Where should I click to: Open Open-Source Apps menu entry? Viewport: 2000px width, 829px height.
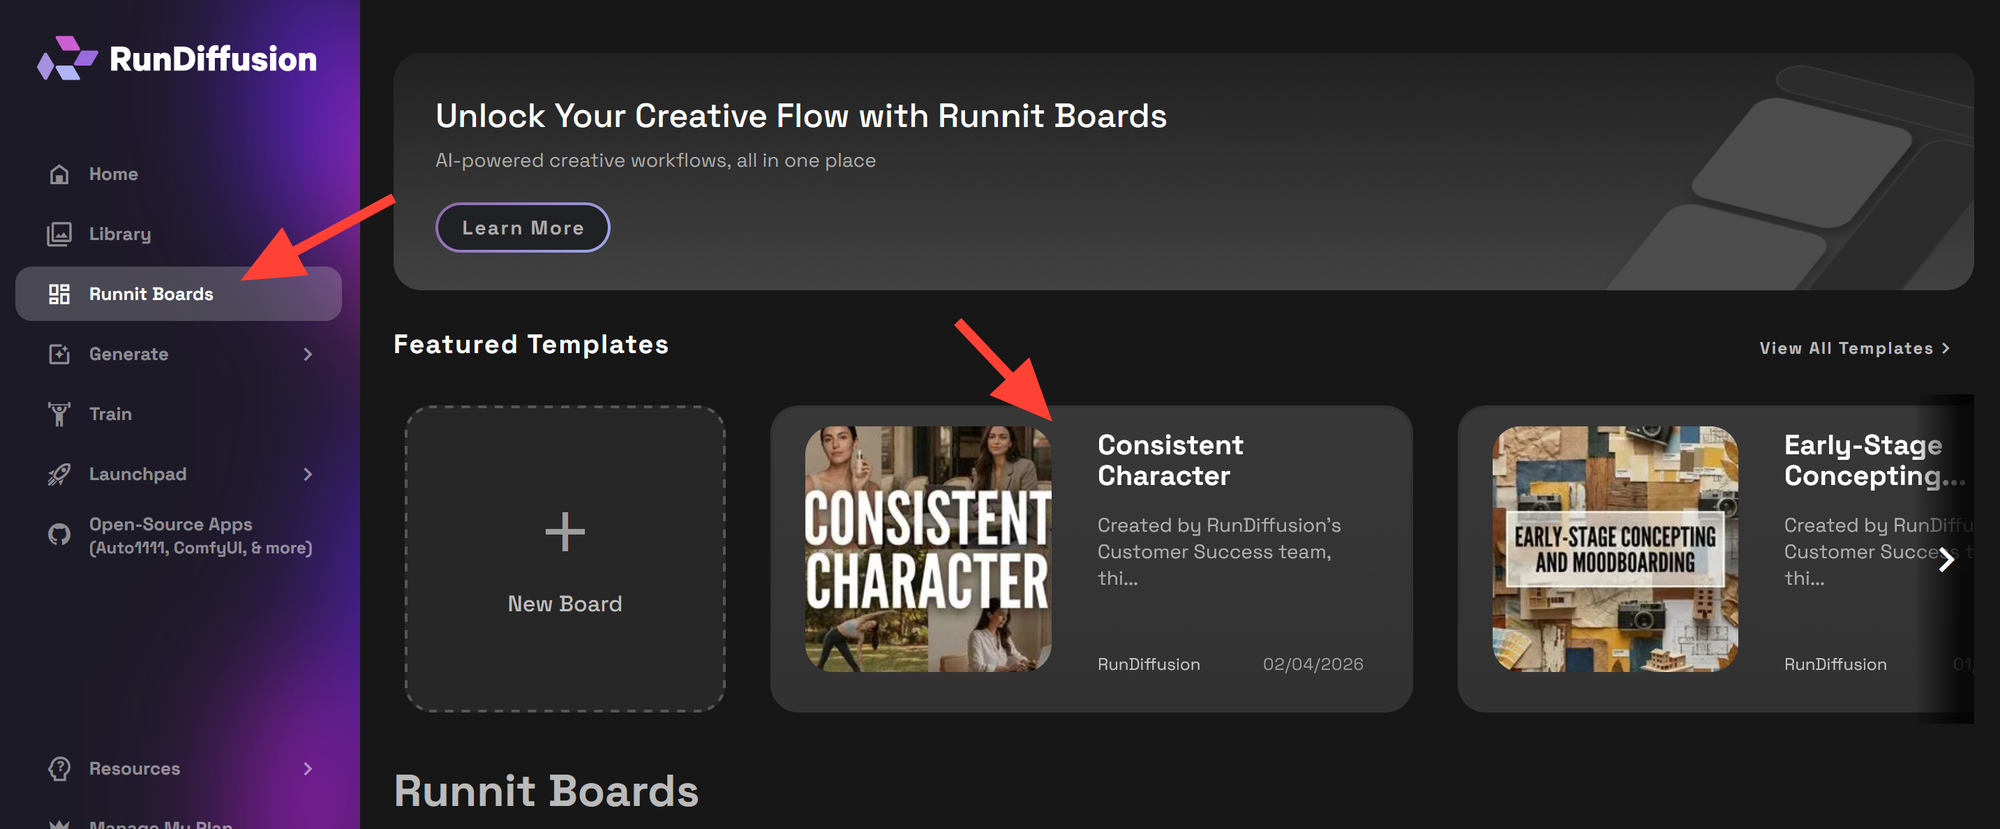tap(179, 535)
